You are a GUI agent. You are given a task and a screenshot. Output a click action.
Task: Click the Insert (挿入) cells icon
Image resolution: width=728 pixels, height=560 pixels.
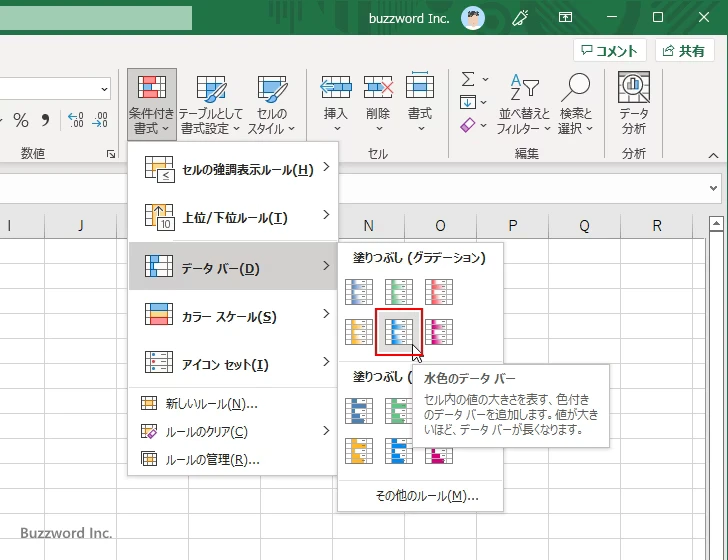336,86
